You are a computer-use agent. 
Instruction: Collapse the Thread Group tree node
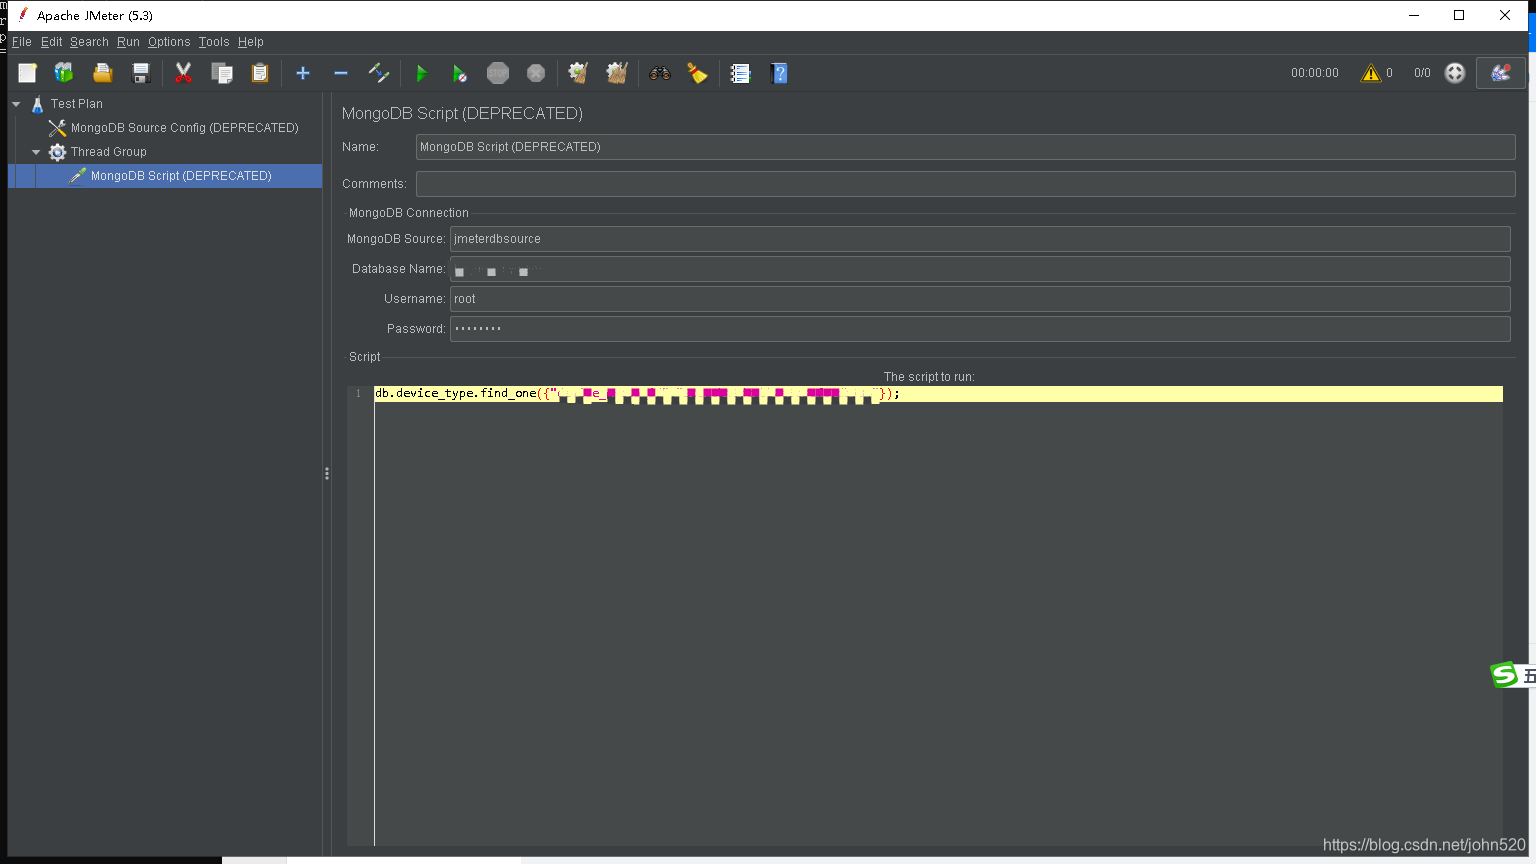[x=36, y=152]
